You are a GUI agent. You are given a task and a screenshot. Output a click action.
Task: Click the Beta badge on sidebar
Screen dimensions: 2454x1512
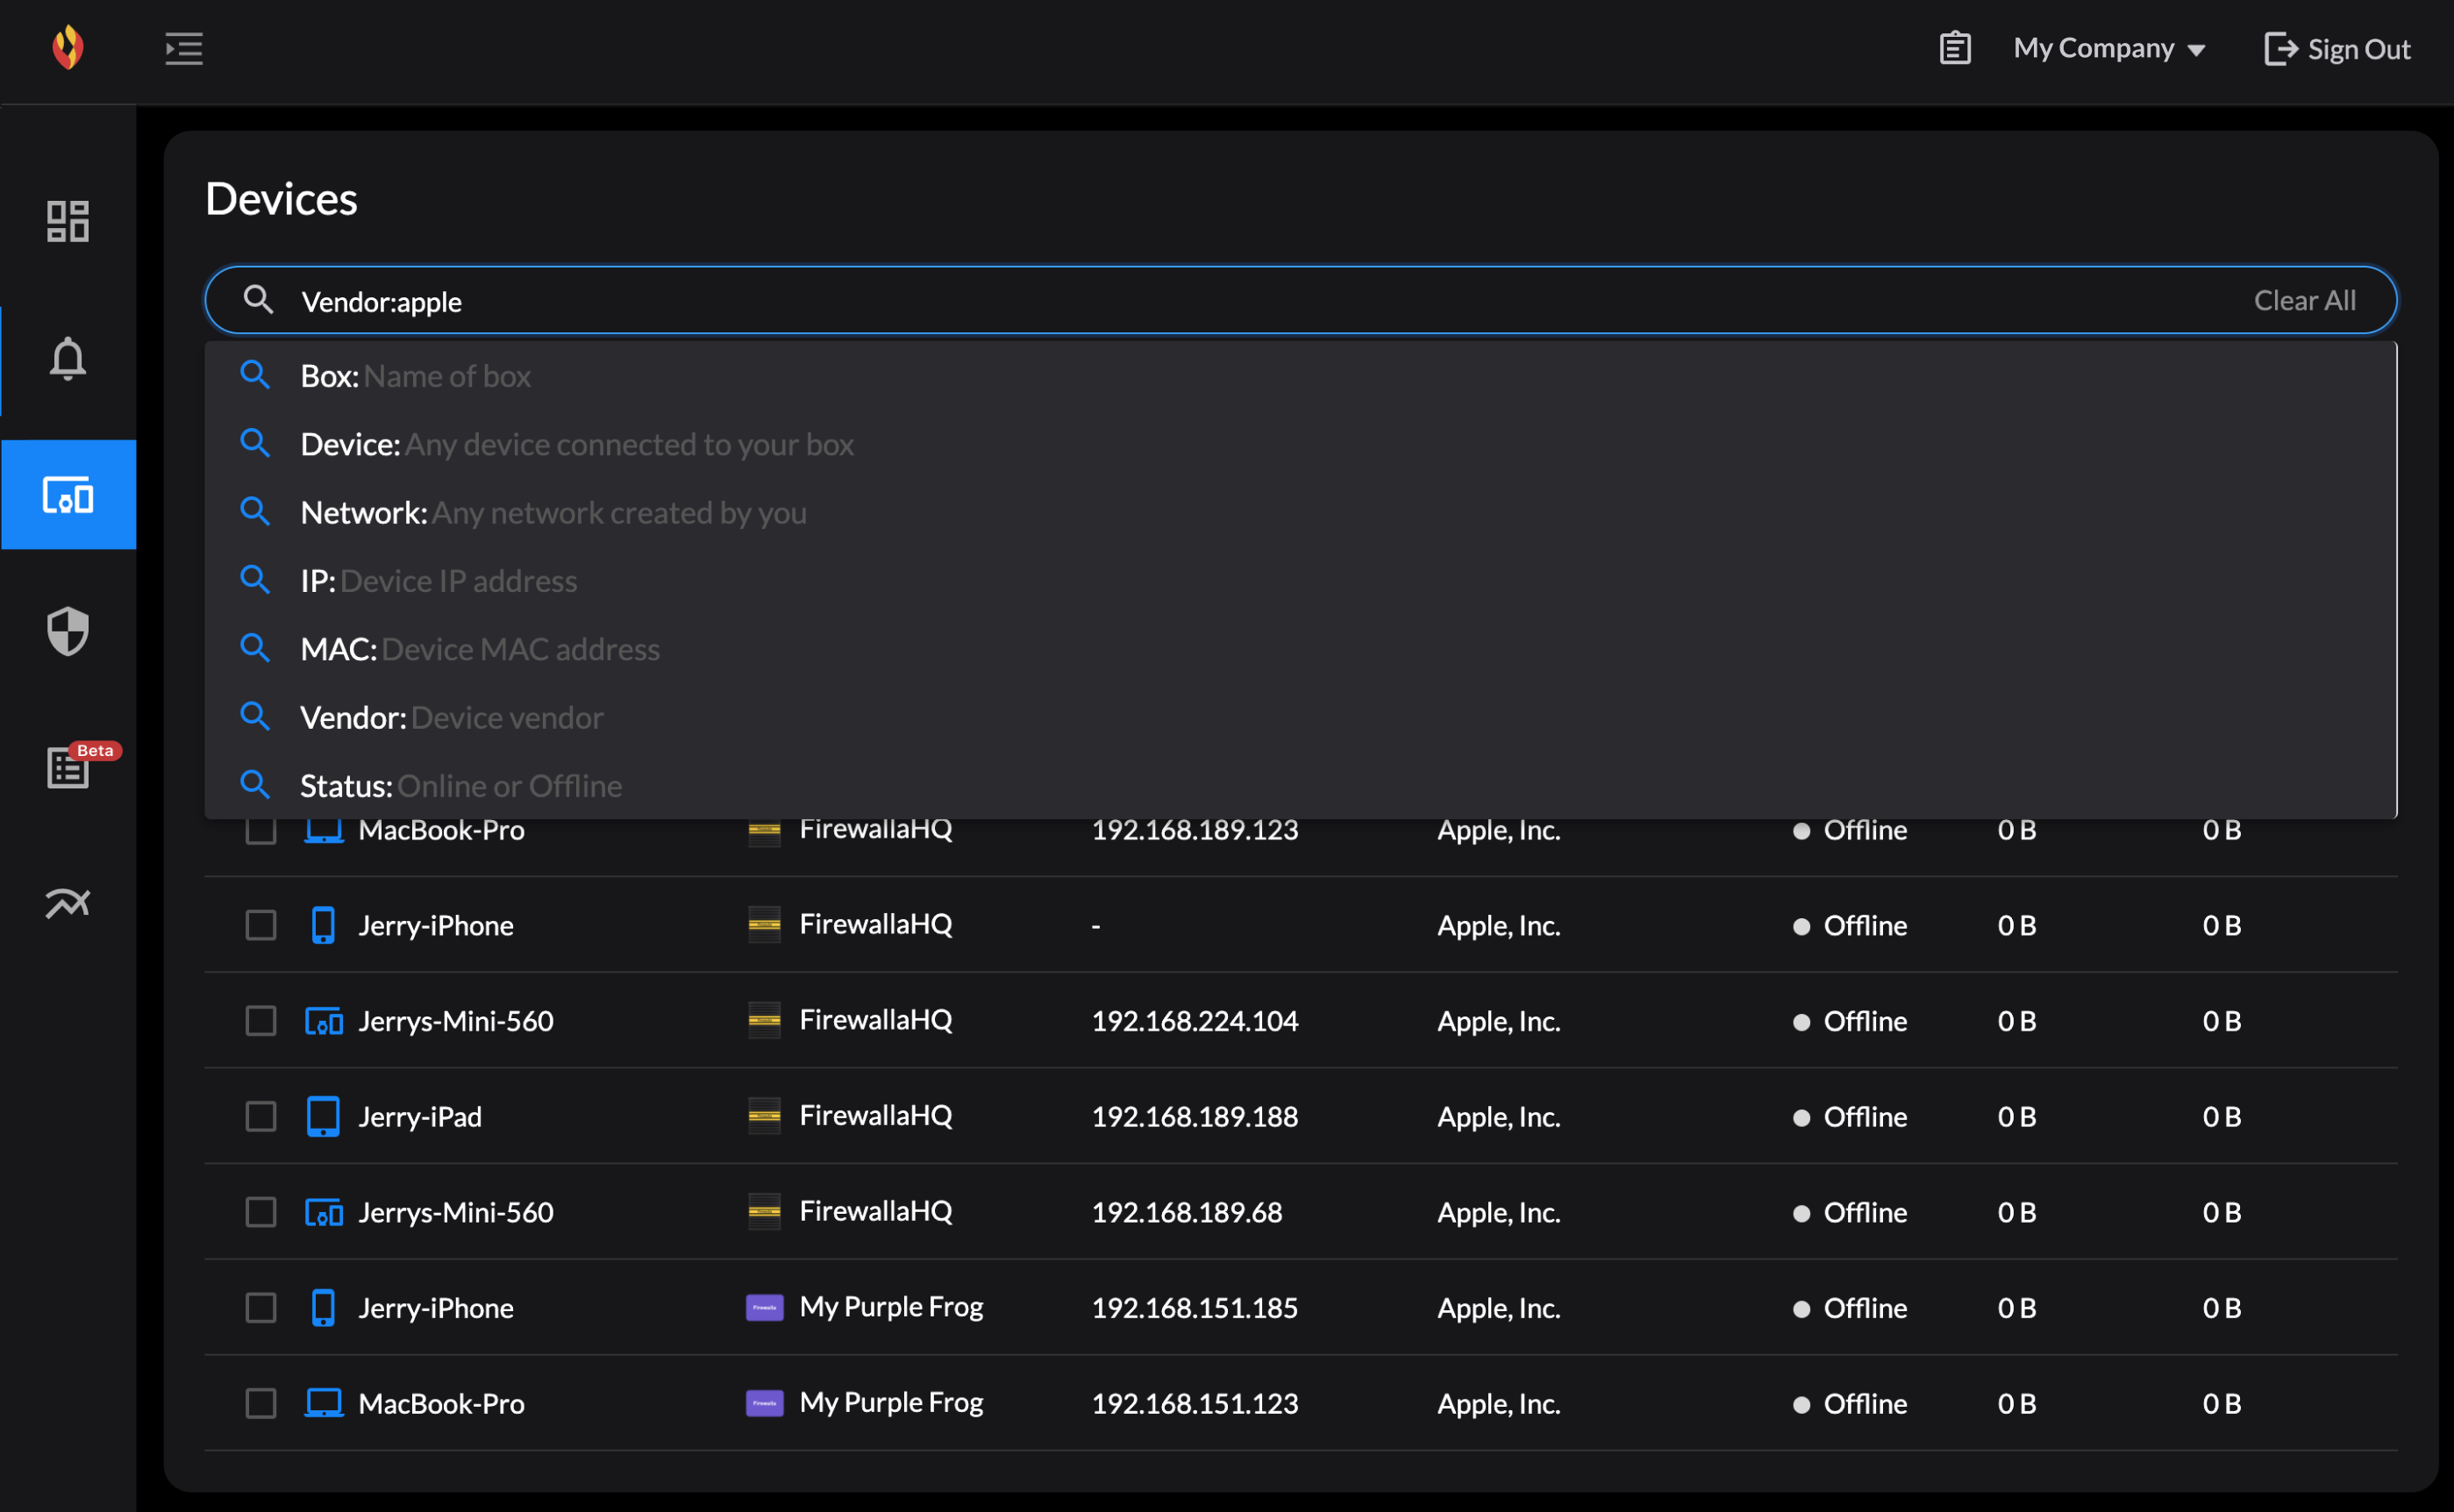(96, 750)
